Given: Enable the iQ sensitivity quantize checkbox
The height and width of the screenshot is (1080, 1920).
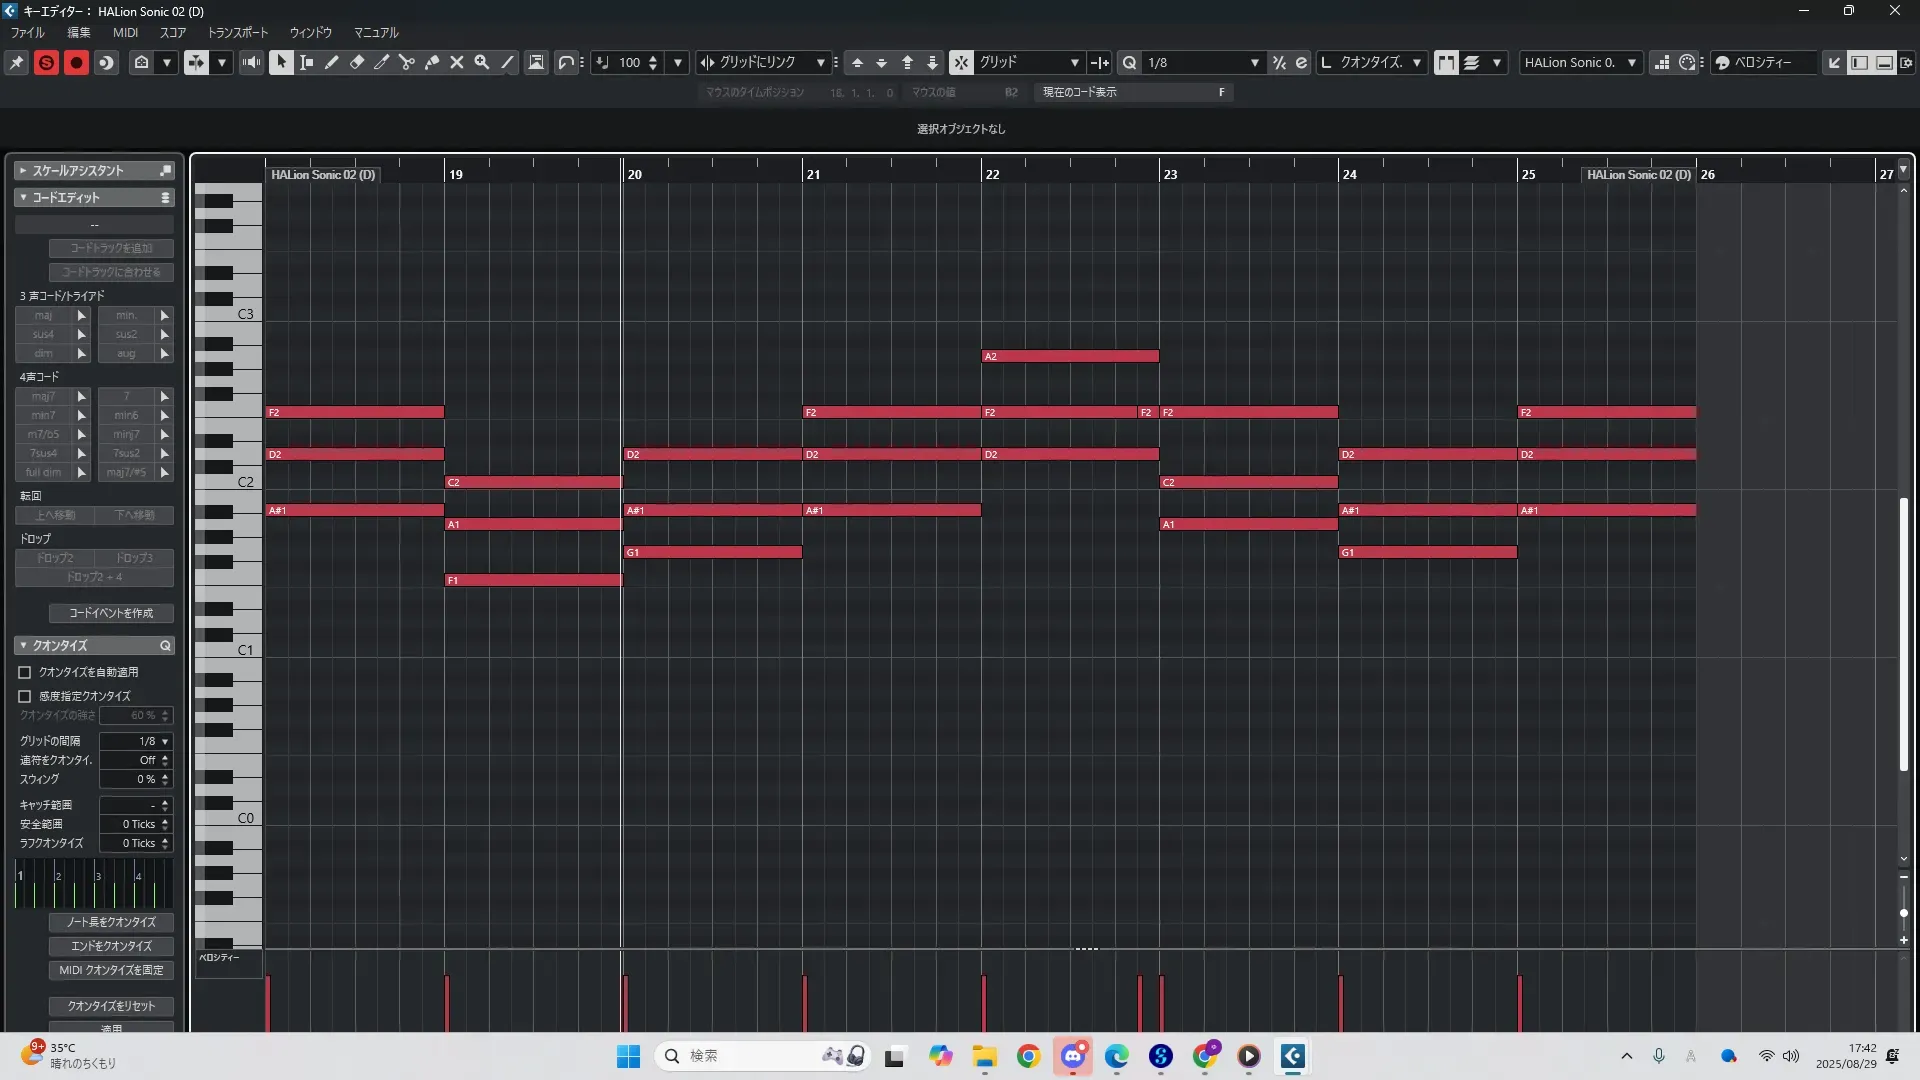Looking at the screenshot, I should [x=25, y=696].
